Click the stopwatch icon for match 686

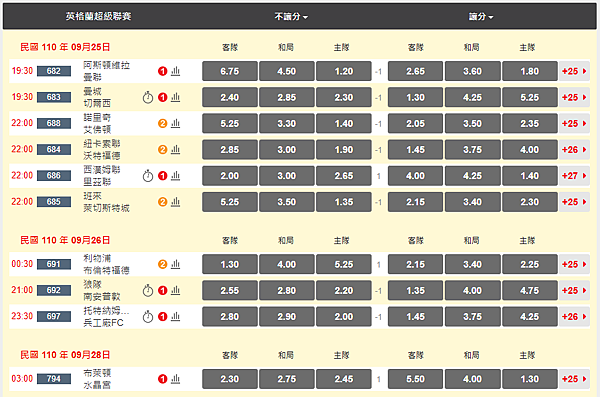pos(148,176)
